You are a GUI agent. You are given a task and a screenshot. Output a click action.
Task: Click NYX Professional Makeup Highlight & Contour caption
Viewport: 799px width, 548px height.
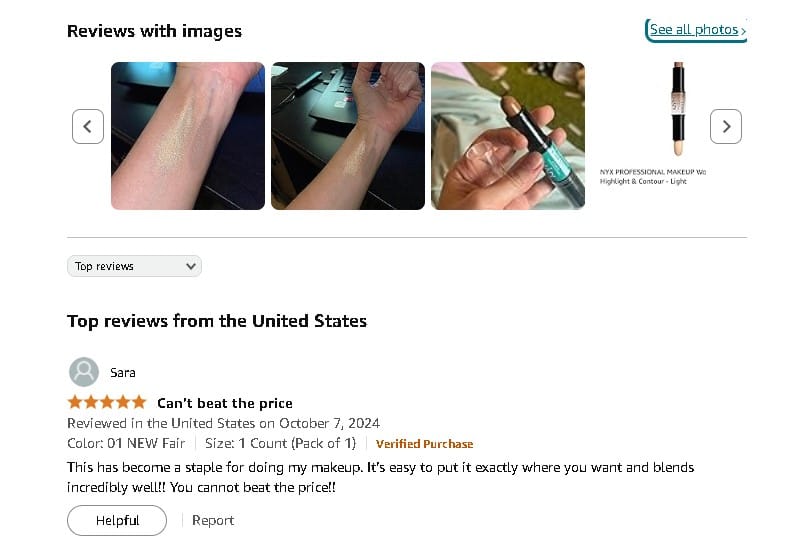(653, 176)
